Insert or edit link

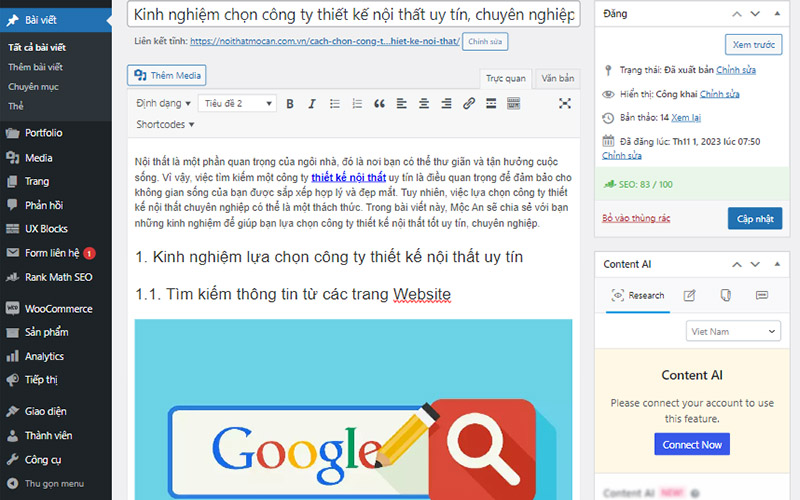(469, 104)
